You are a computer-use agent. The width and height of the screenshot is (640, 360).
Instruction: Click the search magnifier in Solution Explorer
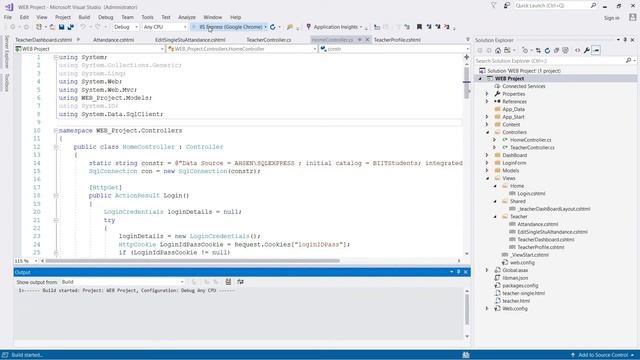pos(628,60)
